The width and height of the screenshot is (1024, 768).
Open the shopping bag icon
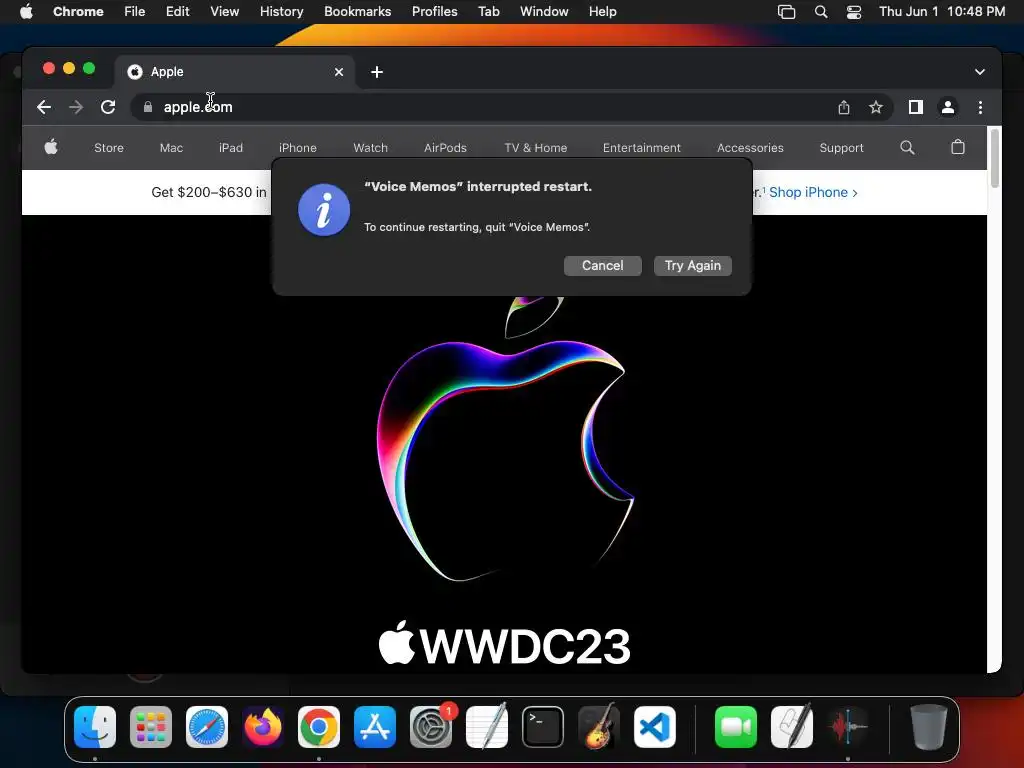click(957, 147)
